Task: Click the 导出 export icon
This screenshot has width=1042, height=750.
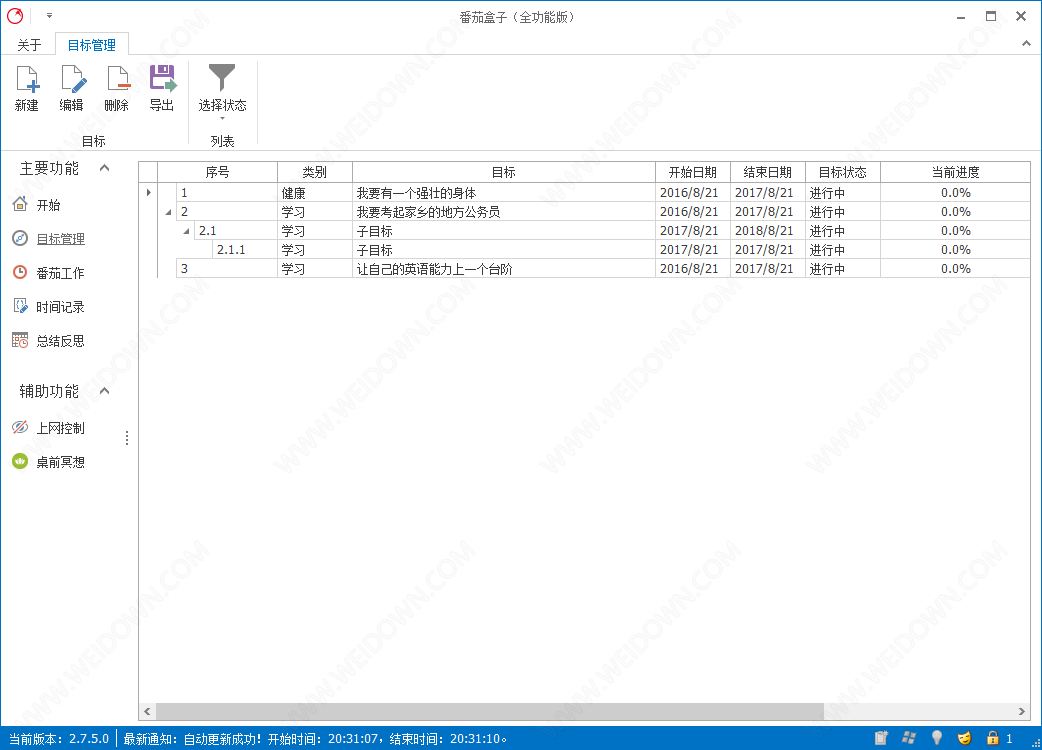Action: point(162,79)
